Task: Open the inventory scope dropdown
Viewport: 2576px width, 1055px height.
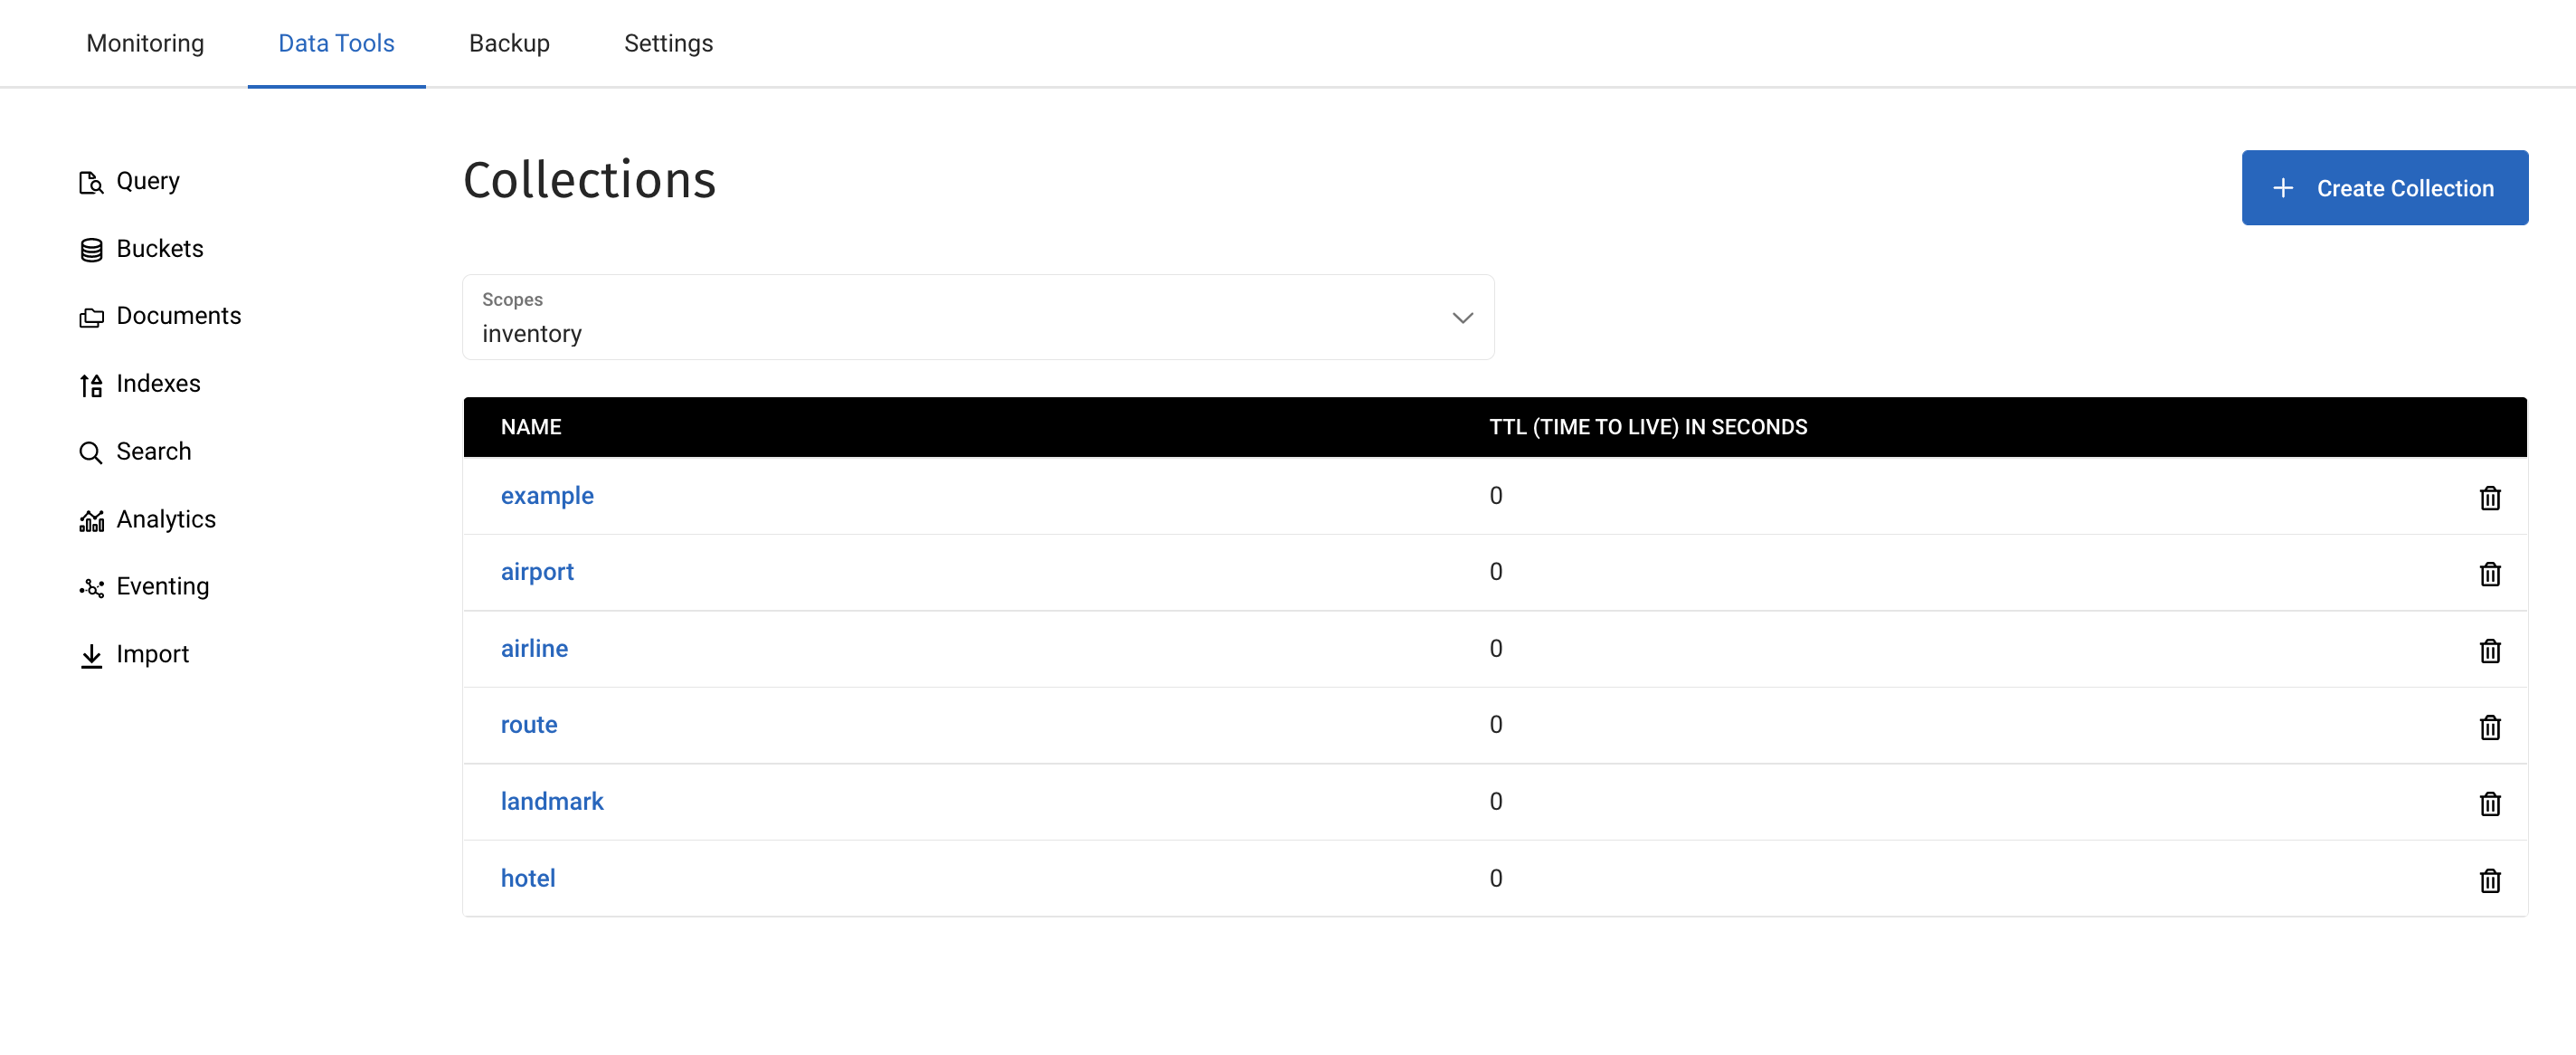Action: (978, 316)
